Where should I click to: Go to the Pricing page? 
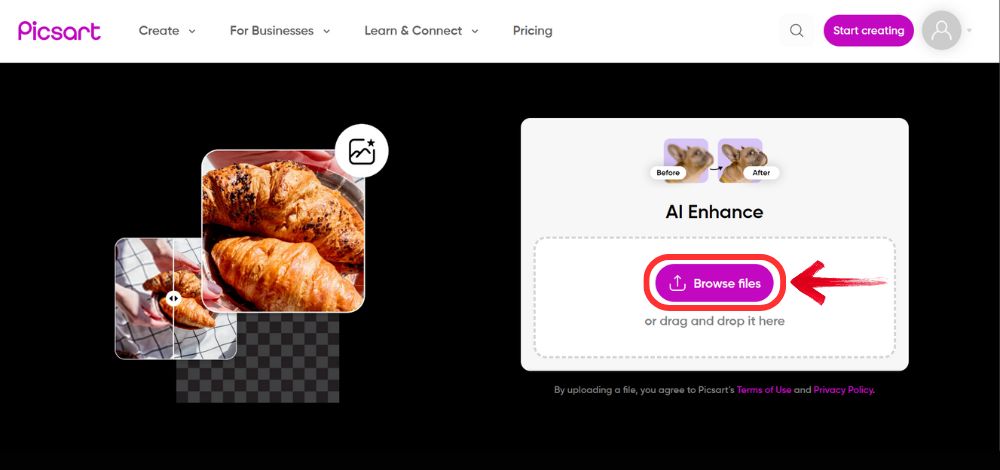[x=533, y=31]
